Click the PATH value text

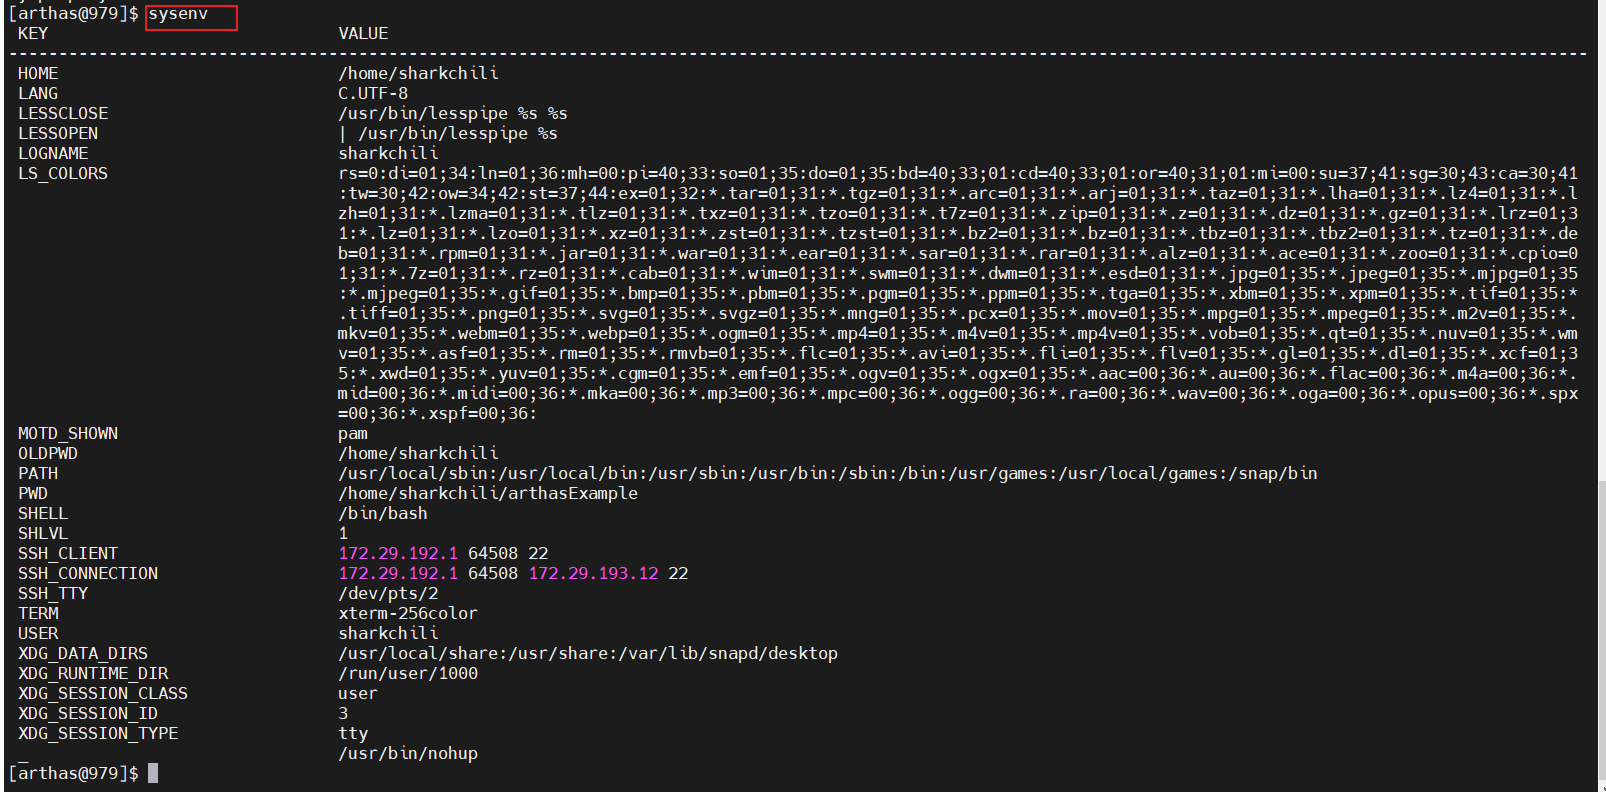coord(827,473)
